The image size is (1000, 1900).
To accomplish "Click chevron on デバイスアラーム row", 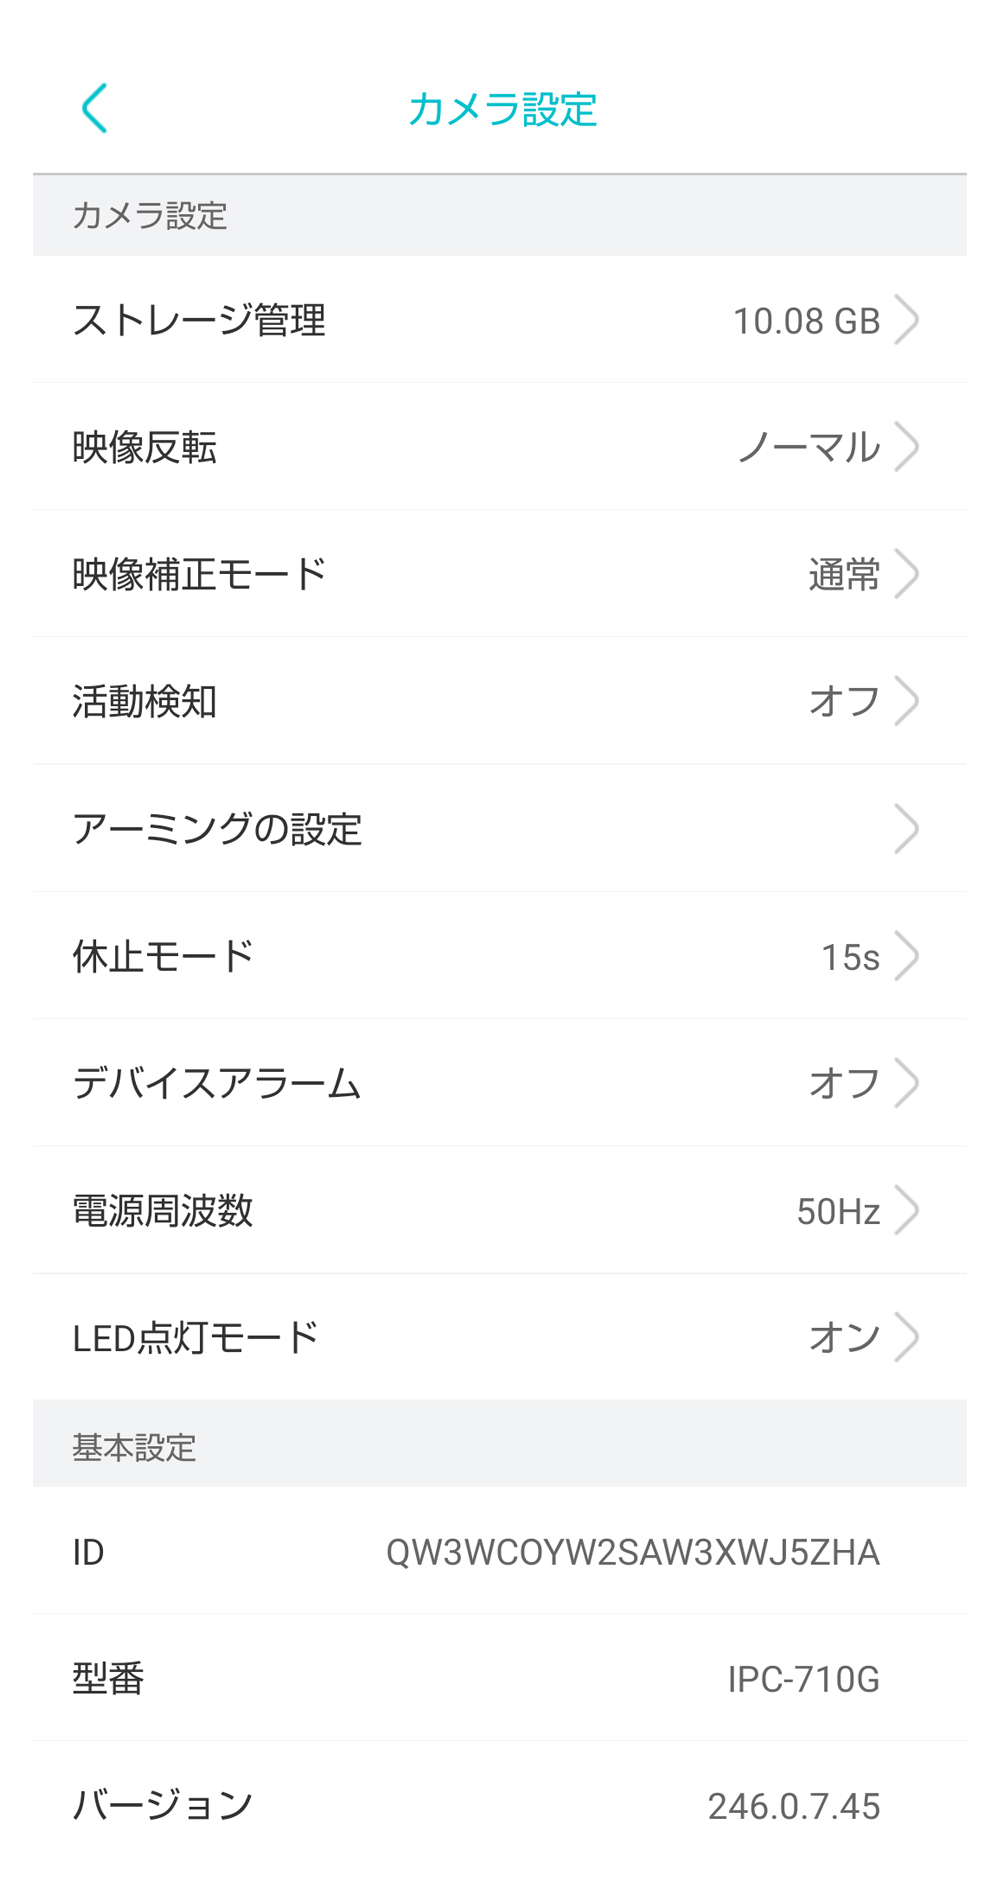I will pos(906,1083).
